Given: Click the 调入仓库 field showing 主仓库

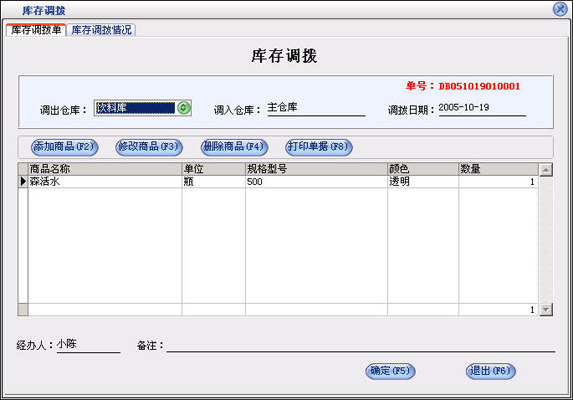Looking at the screenshot, I should (x=316, y=108).
